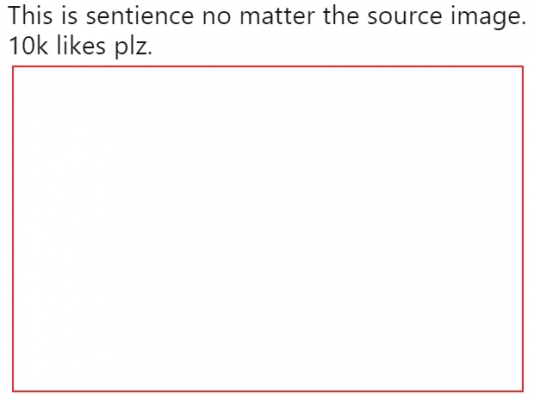Viewport: 534px width, 400px height.
Task: Click the word "the" before "source"
Action: point(341,16)
